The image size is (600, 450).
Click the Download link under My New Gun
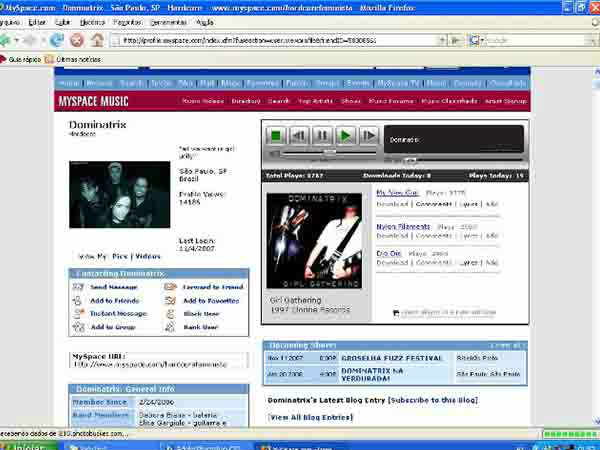pyautogui.click(x=392, y=204)
